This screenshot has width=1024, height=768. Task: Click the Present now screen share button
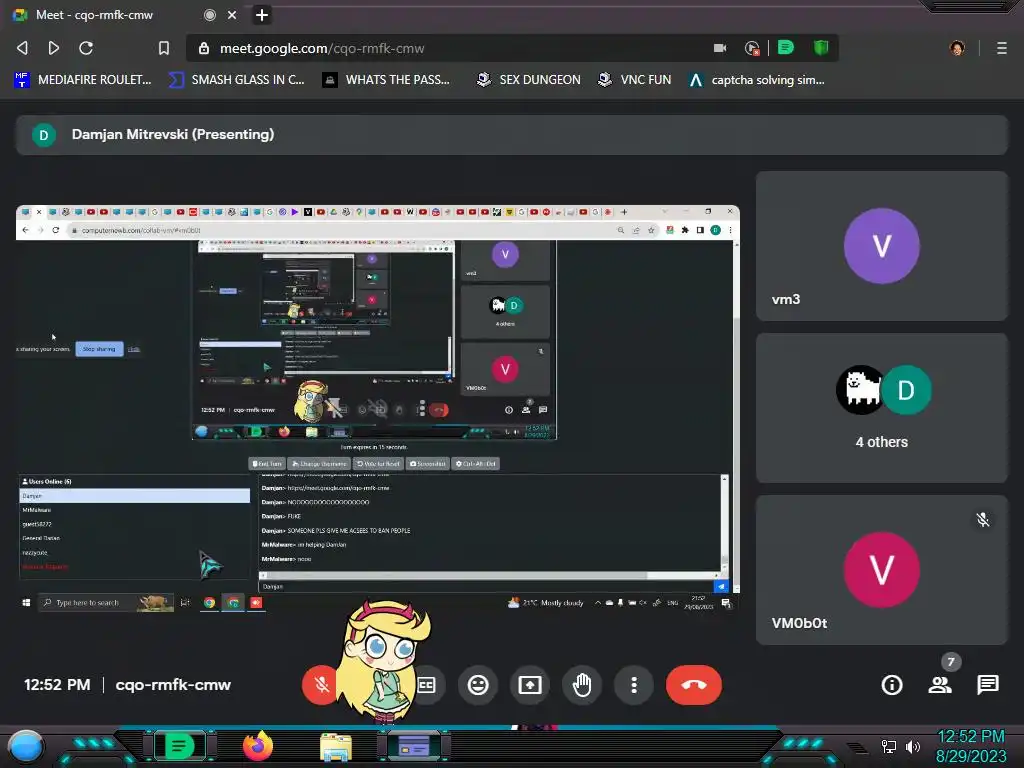click(x=530, y=684)
